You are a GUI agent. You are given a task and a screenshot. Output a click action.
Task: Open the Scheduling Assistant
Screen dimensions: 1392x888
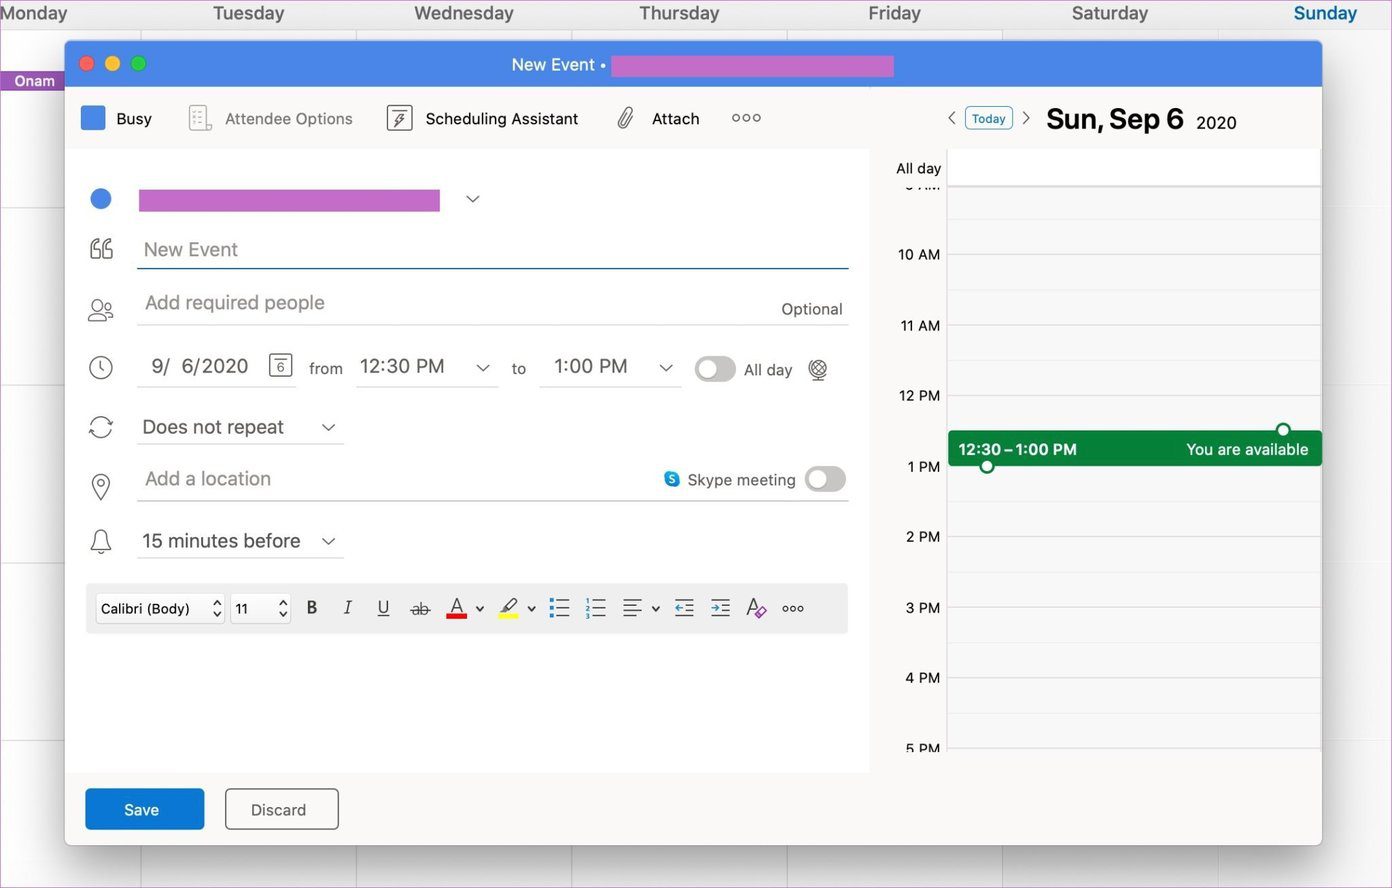click(x=482, y=118)
